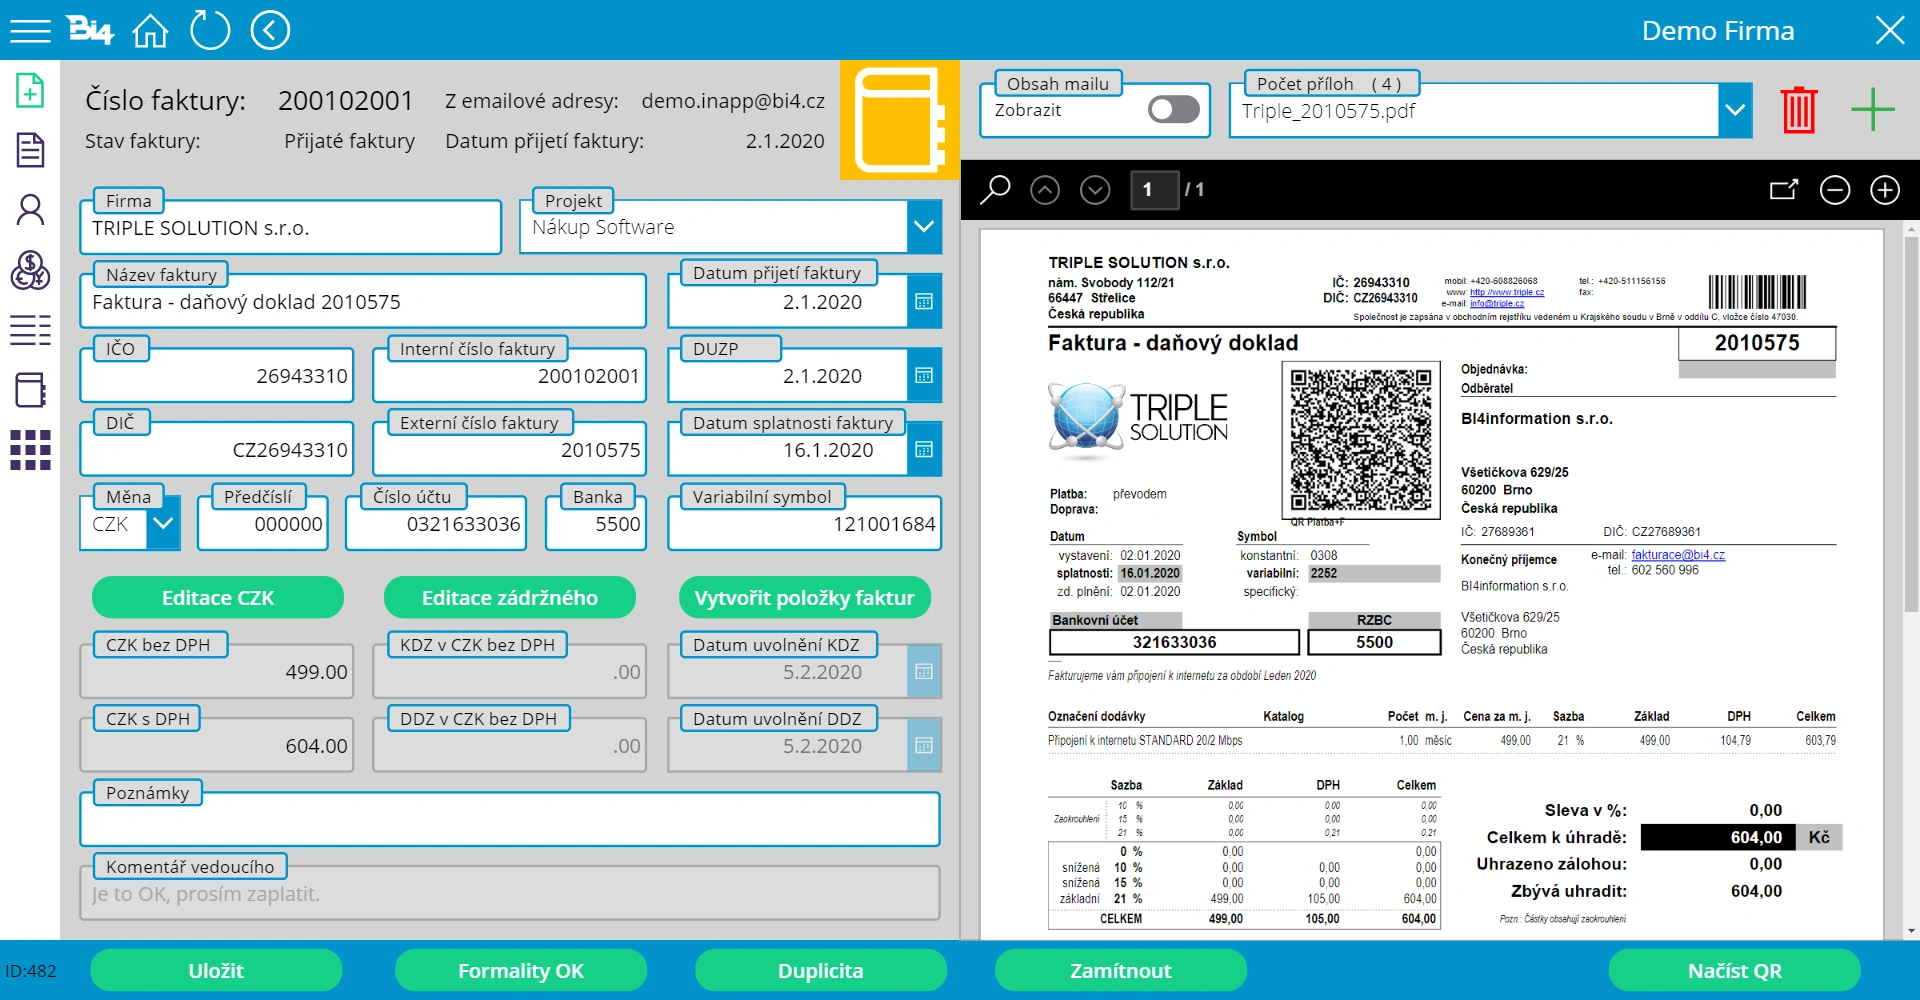Open the yellow notebook icon
This screenshot has width=1920, height=1000.
[899, 120]
